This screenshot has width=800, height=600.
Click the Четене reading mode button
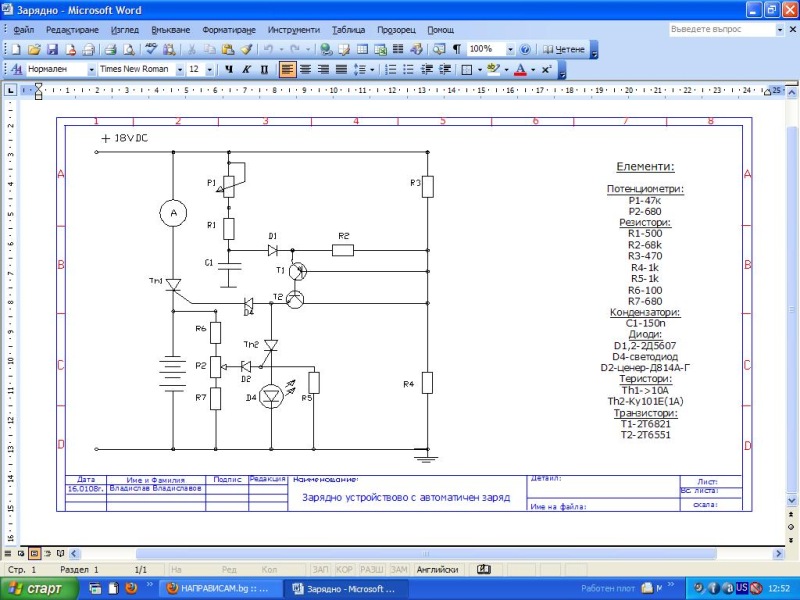(x=565, y=49)
